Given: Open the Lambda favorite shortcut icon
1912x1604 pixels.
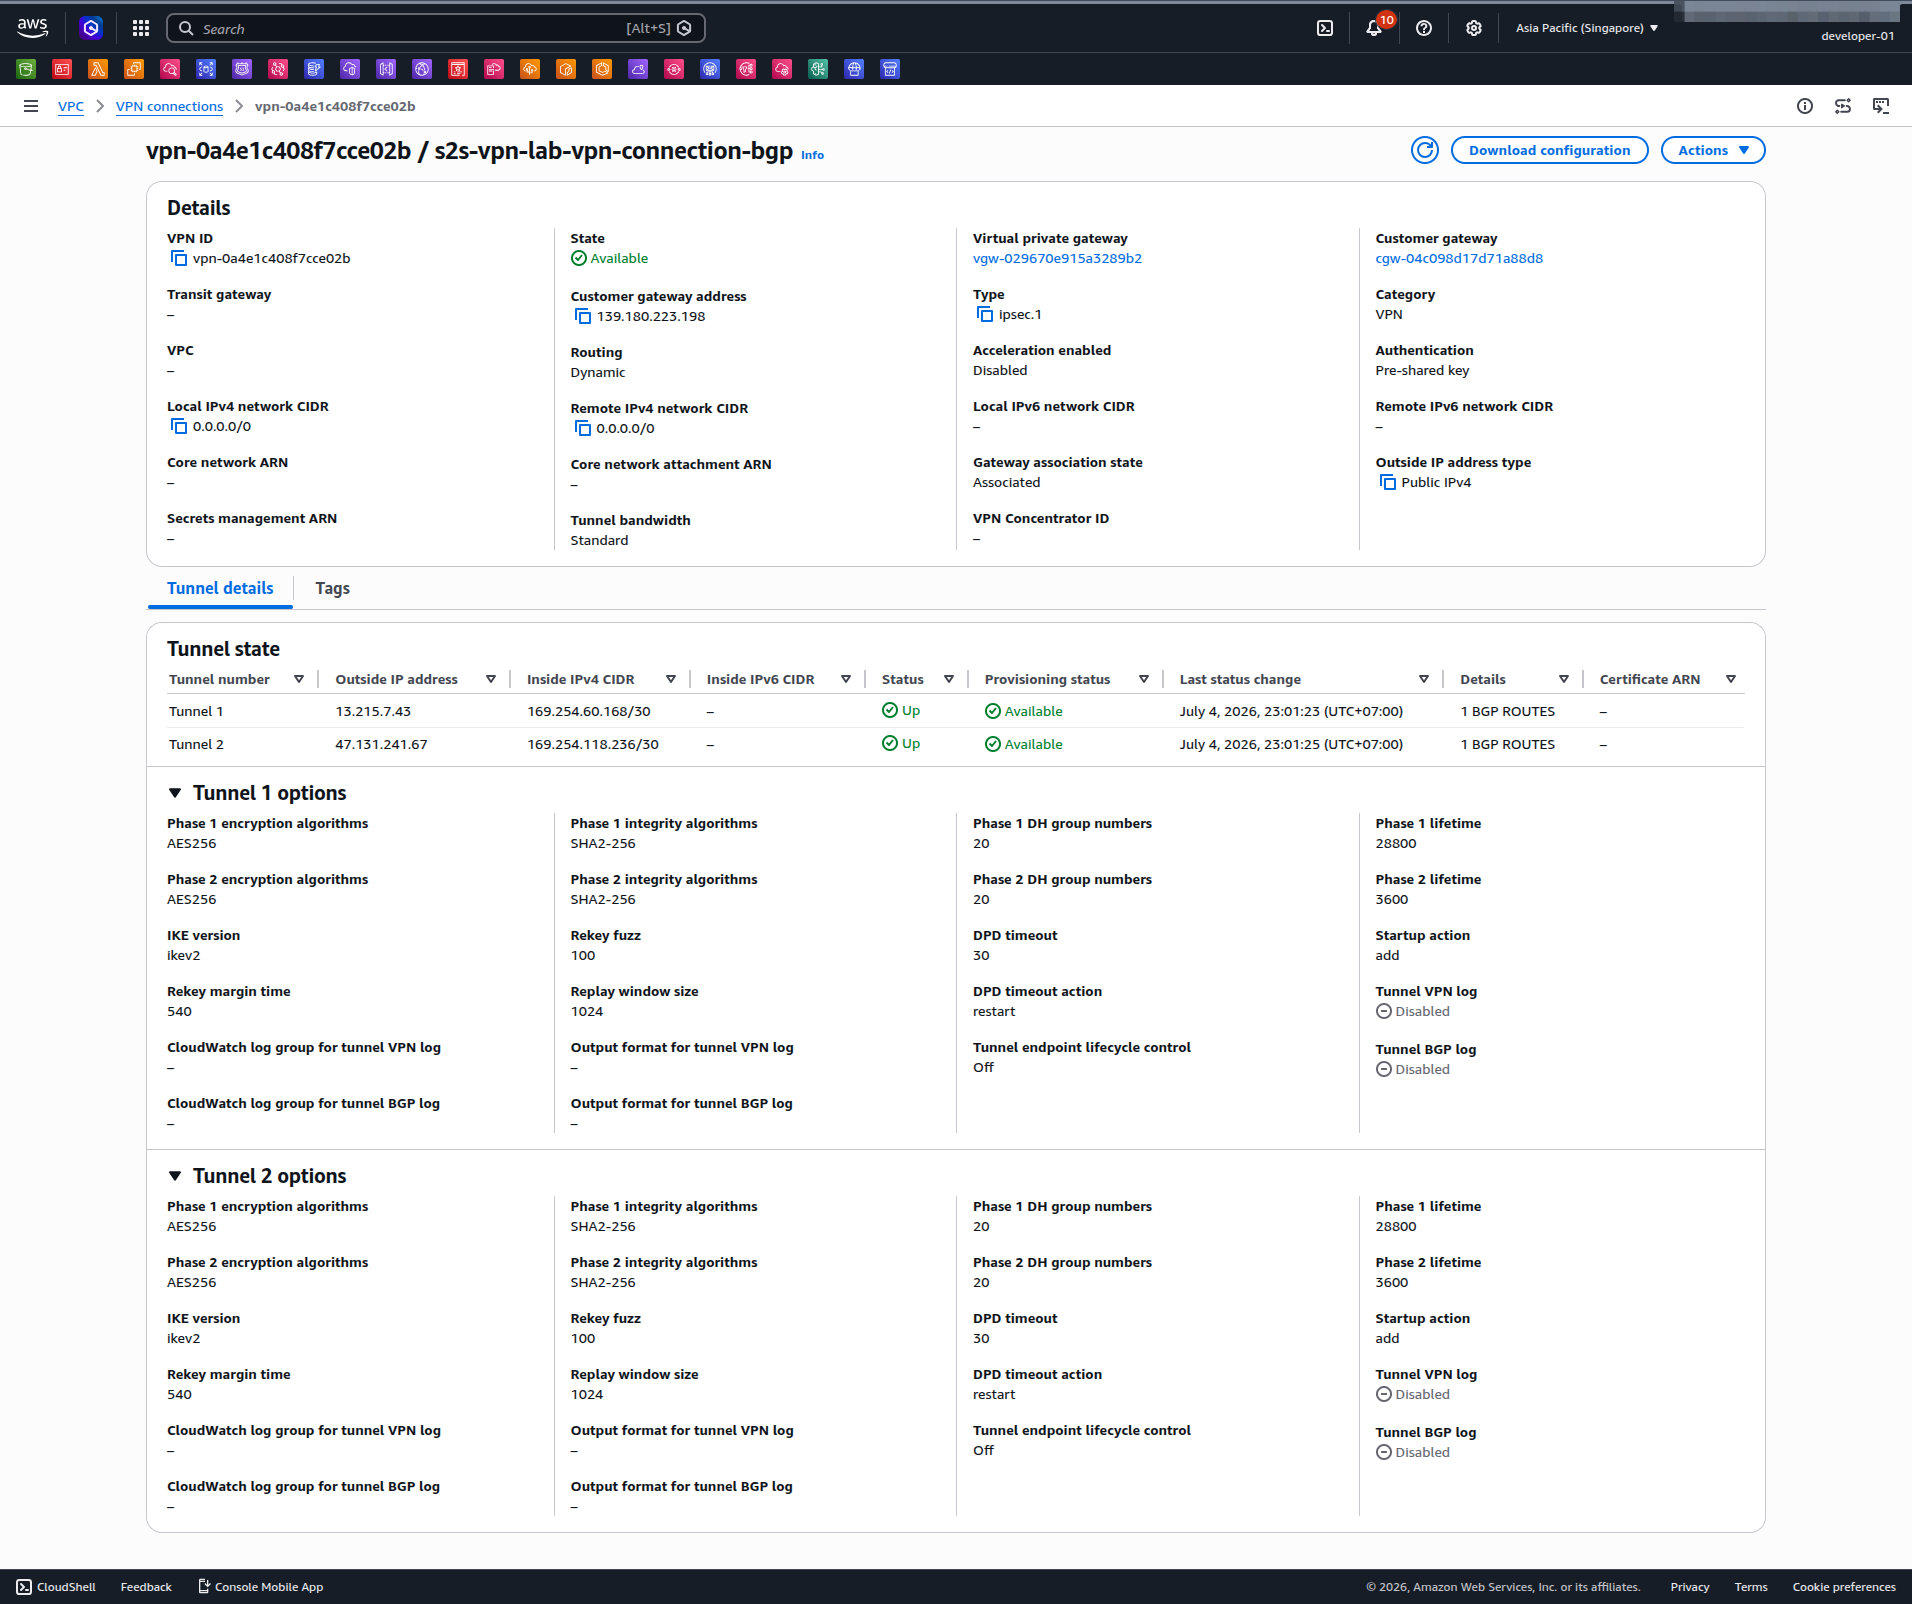Looking at the screenshot, I should (98, 69).
